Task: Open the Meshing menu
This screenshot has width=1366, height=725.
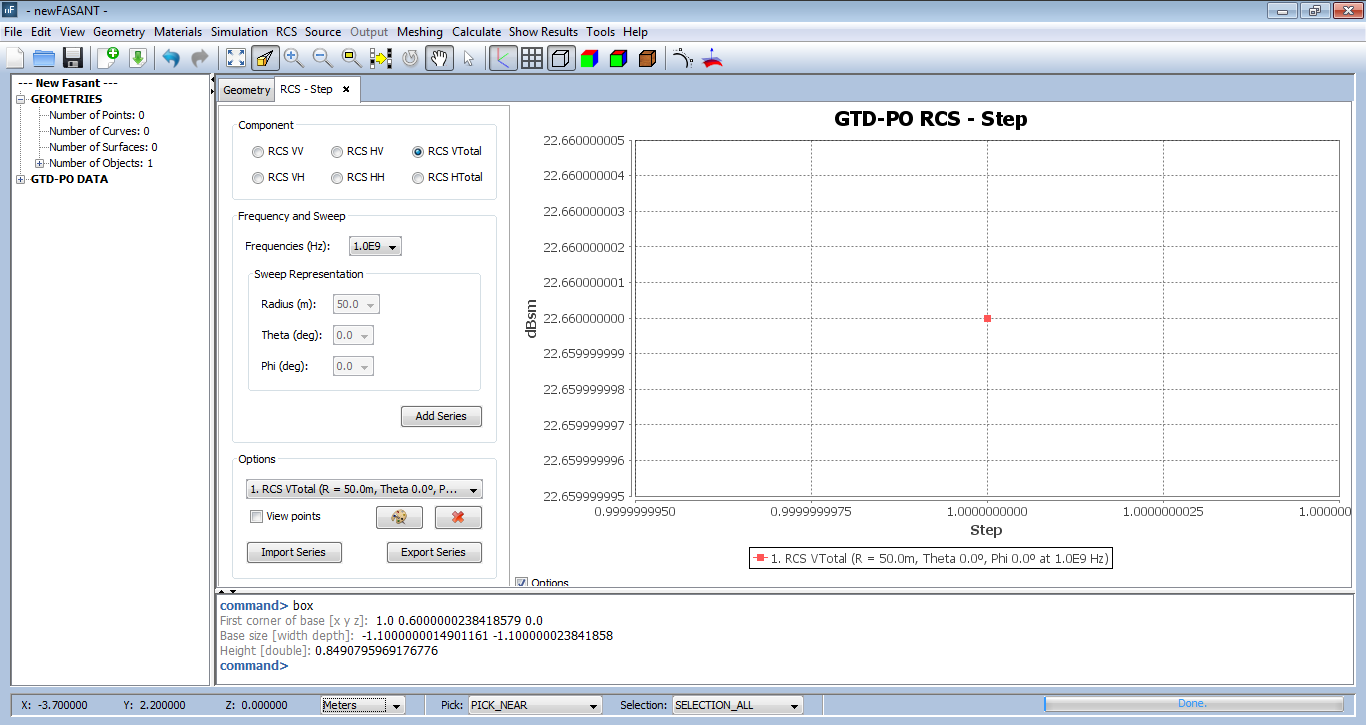Action: [419, 32]
